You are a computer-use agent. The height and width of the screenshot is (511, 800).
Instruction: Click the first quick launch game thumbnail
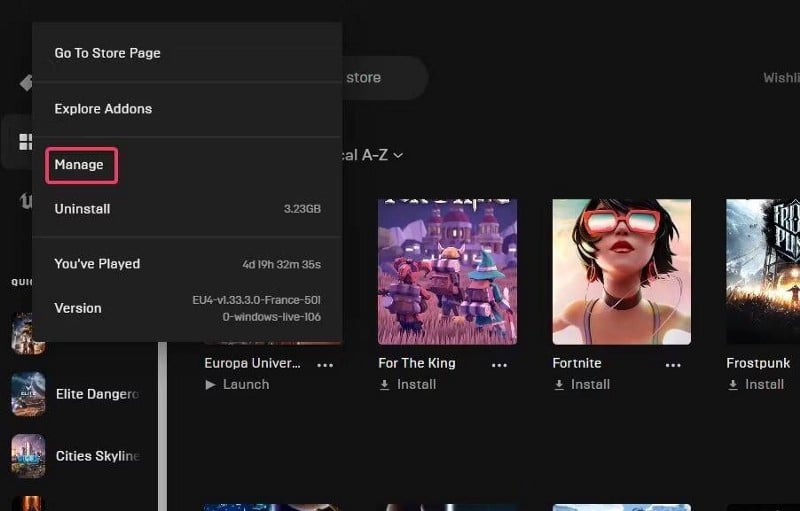pyautogui.click(x=29, y=334)
